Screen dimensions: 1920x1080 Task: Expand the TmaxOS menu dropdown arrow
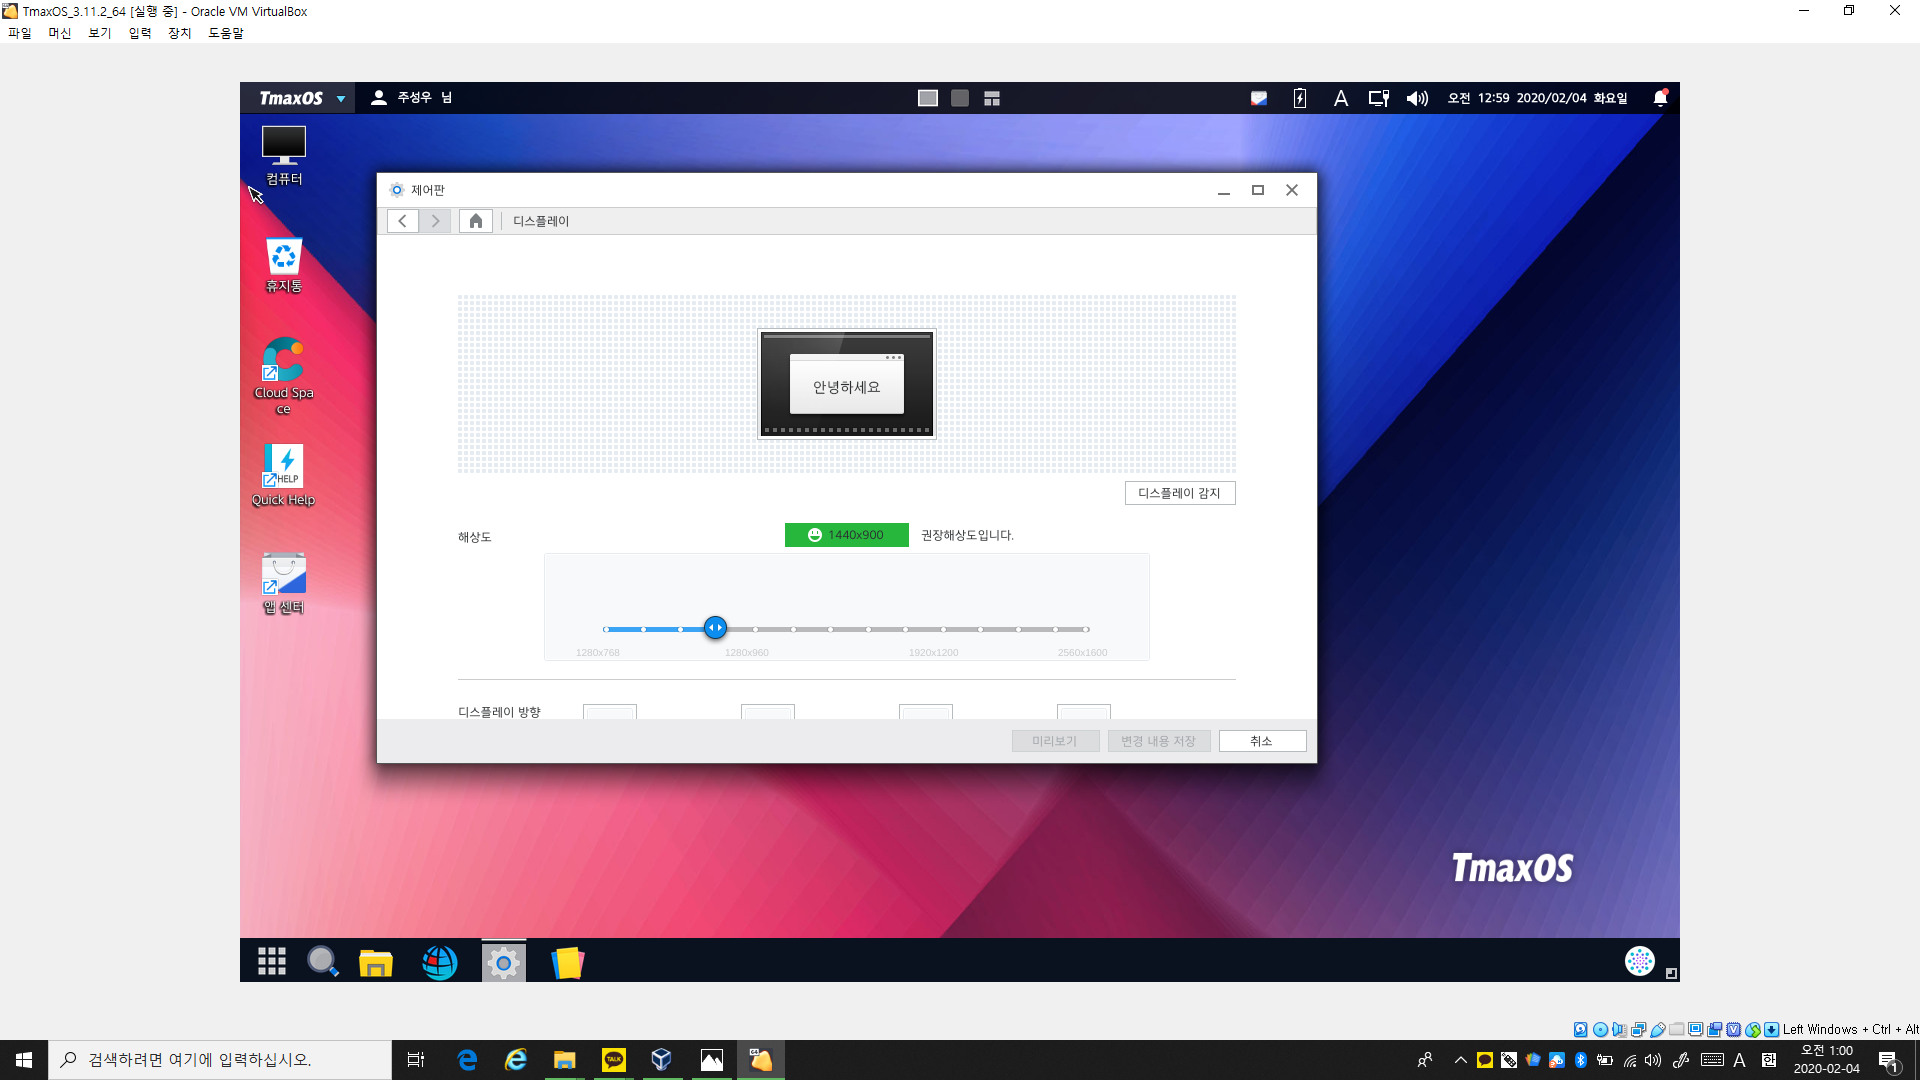(341, 99)
